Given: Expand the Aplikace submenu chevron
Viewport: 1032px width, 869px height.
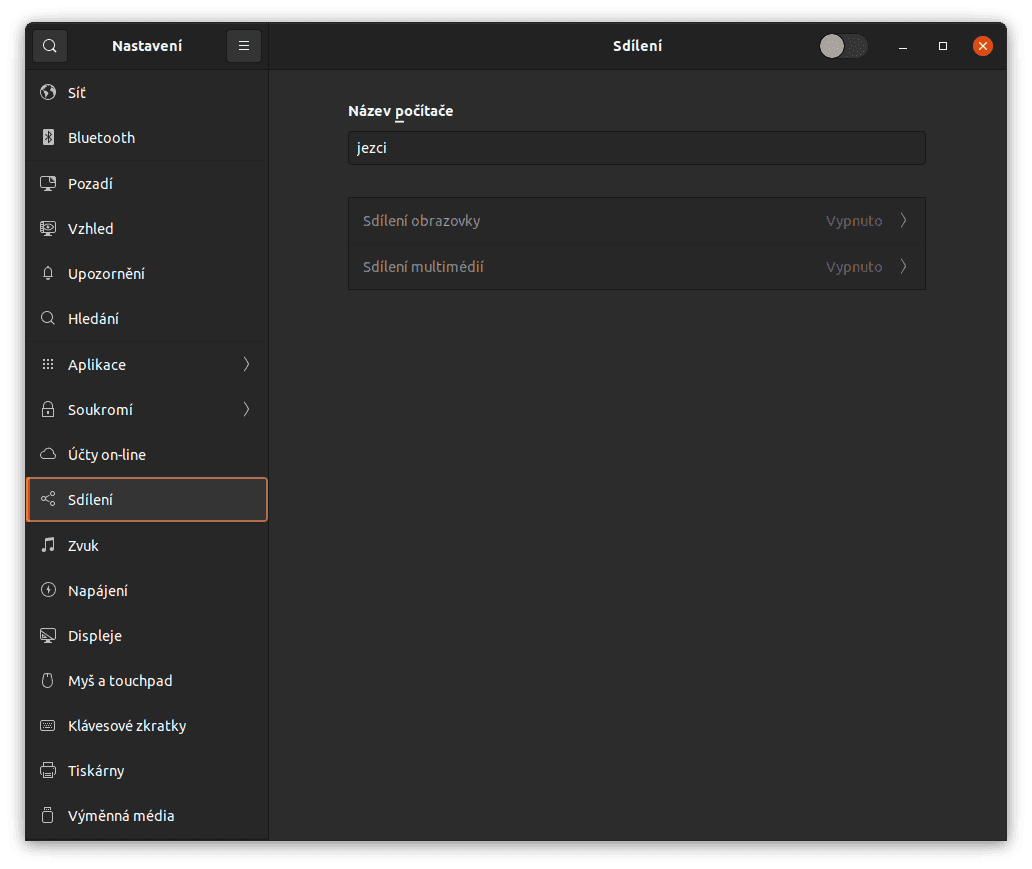Looking at the screenshot, I should coord(246,365).
